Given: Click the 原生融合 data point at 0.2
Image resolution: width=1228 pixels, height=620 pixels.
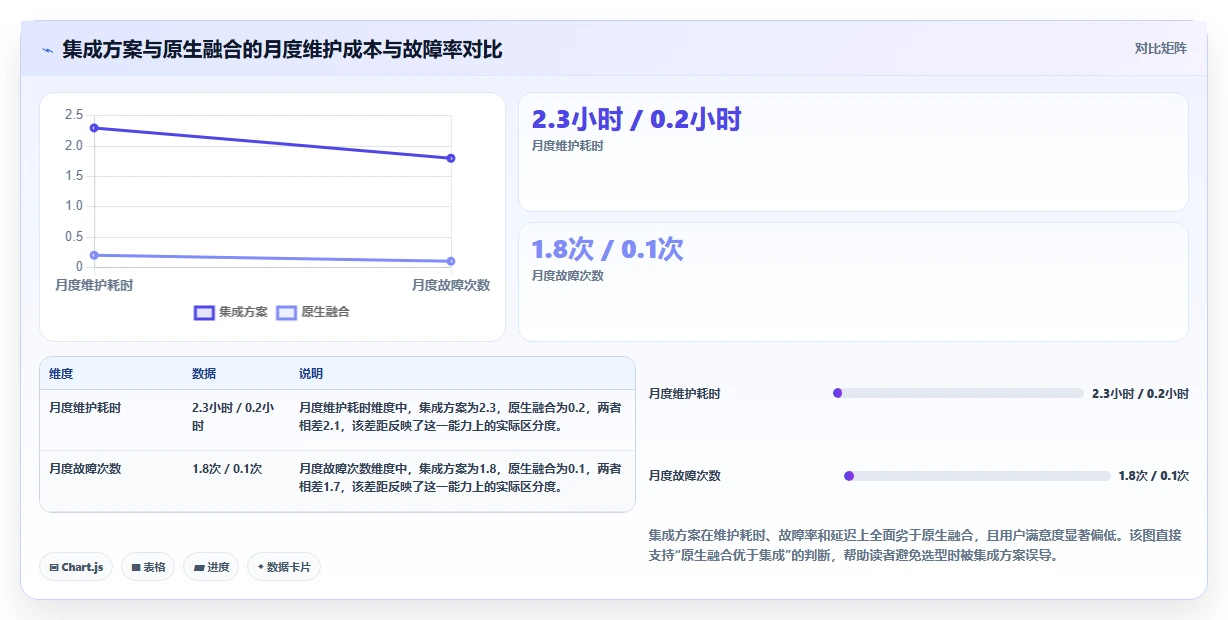Looking at the screenshot, I should pyautogui.click(x=94, y=255).
